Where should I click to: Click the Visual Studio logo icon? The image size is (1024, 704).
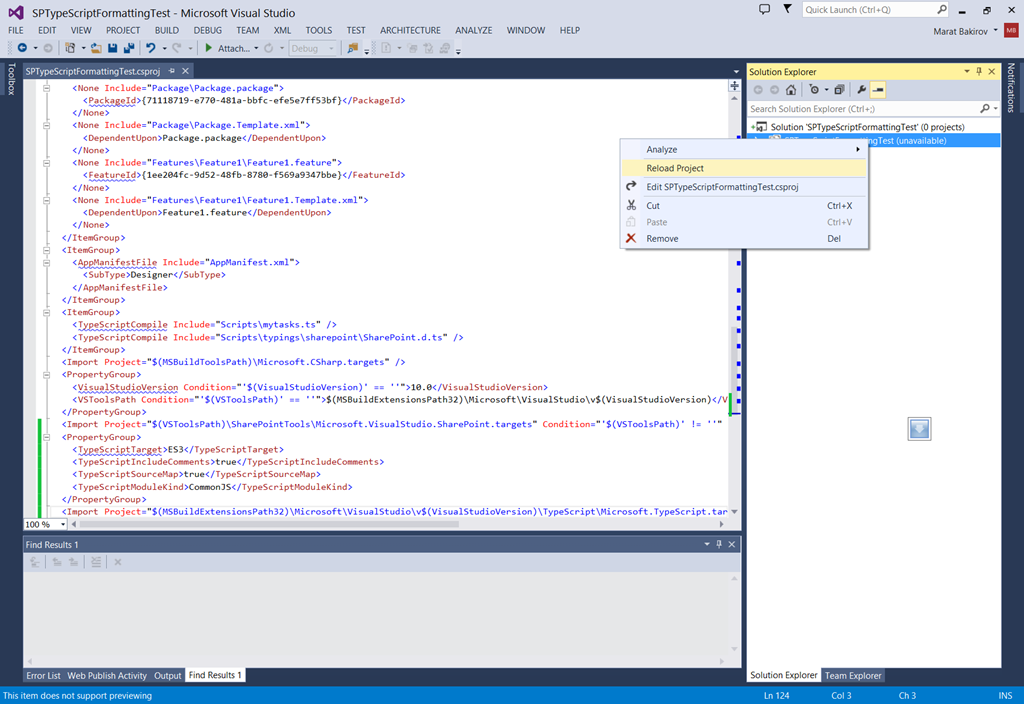coord(16,12)
